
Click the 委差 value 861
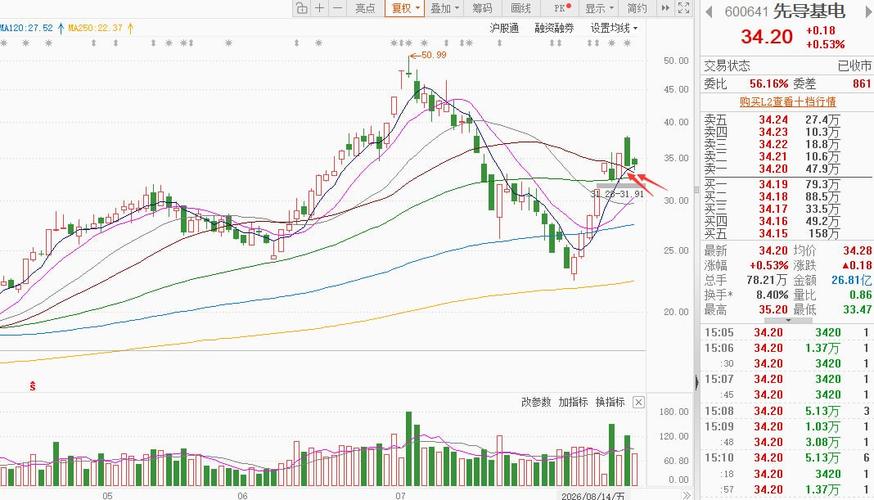(x=862, y=84)
